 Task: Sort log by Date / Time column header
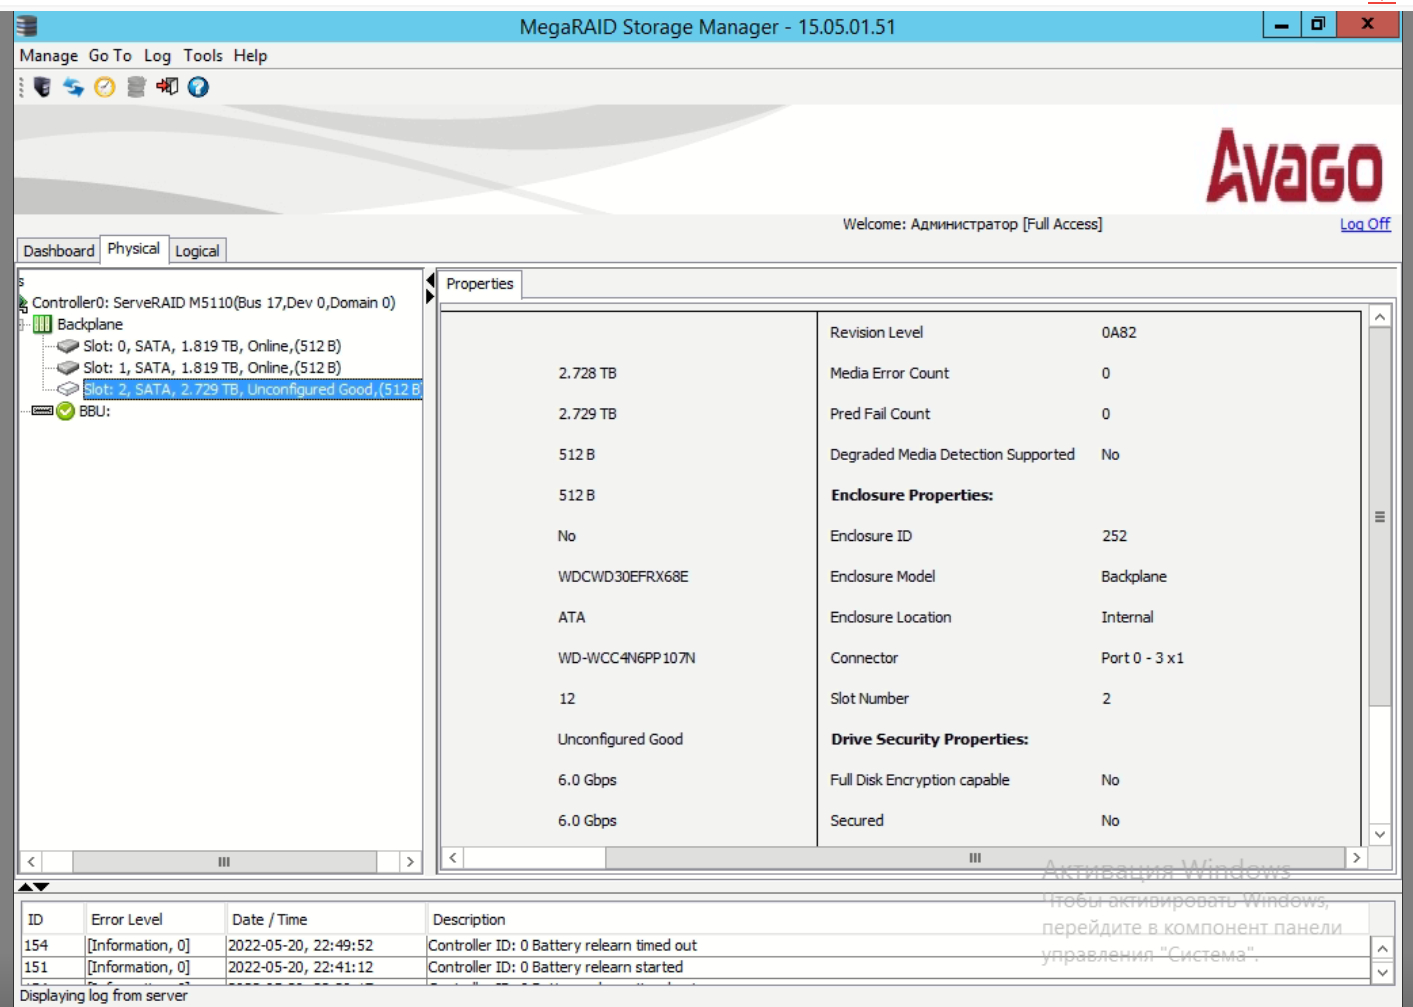coord(327,919)
